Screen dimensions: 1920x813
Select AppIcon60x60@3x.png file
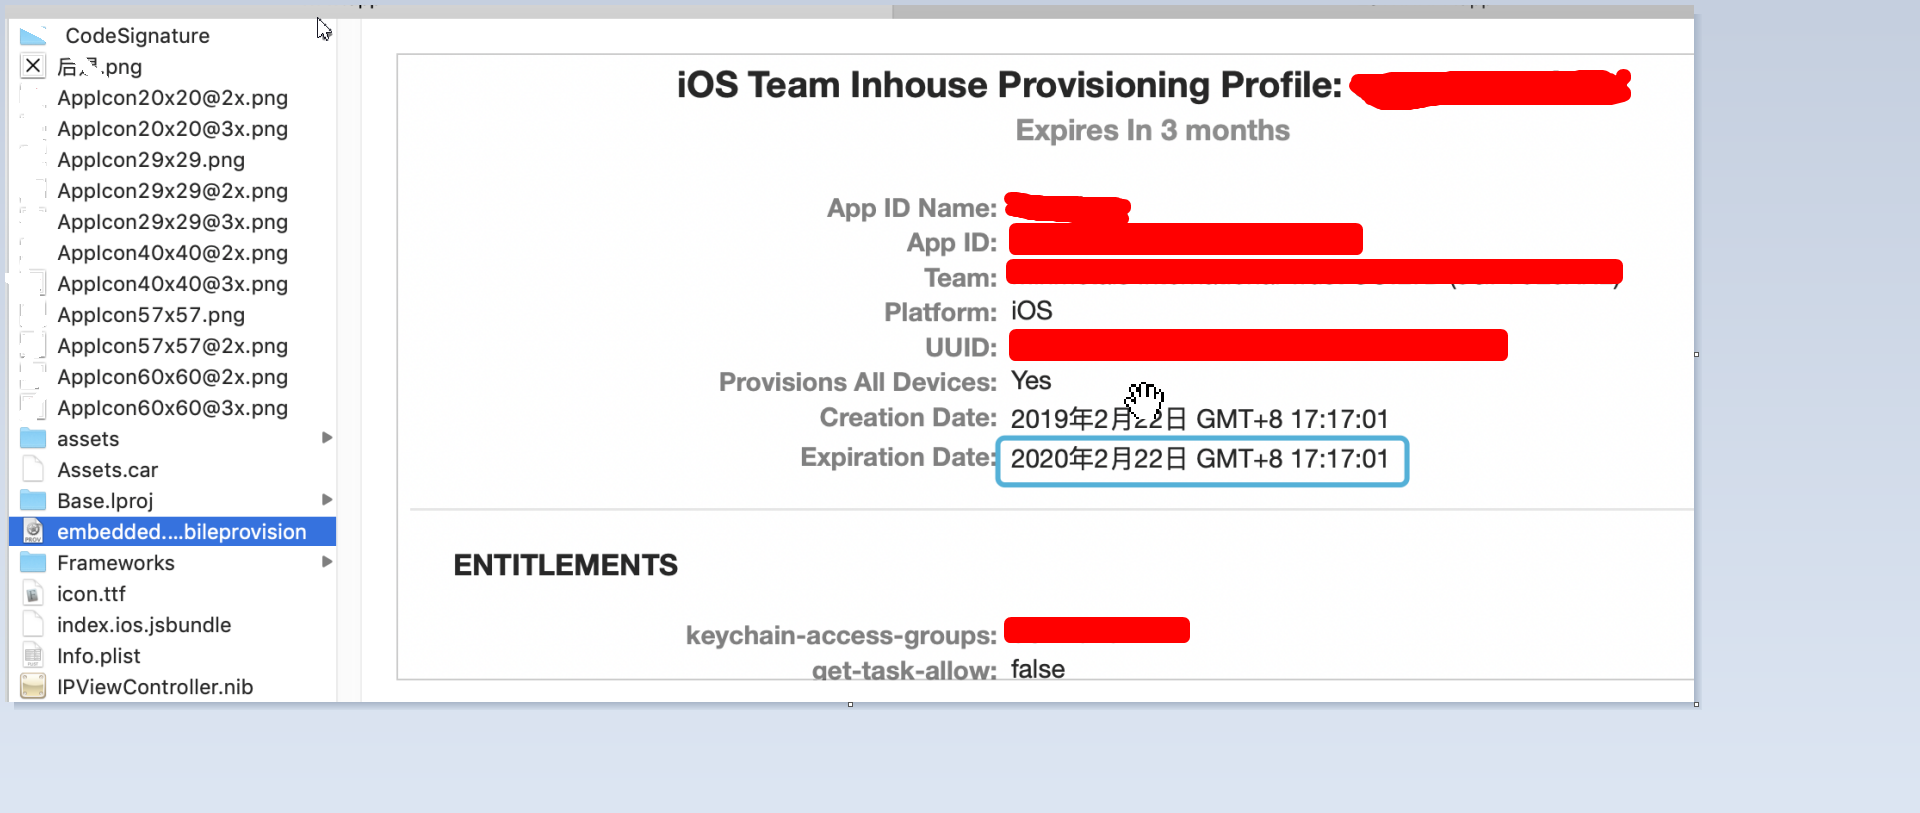coord(172,408)
